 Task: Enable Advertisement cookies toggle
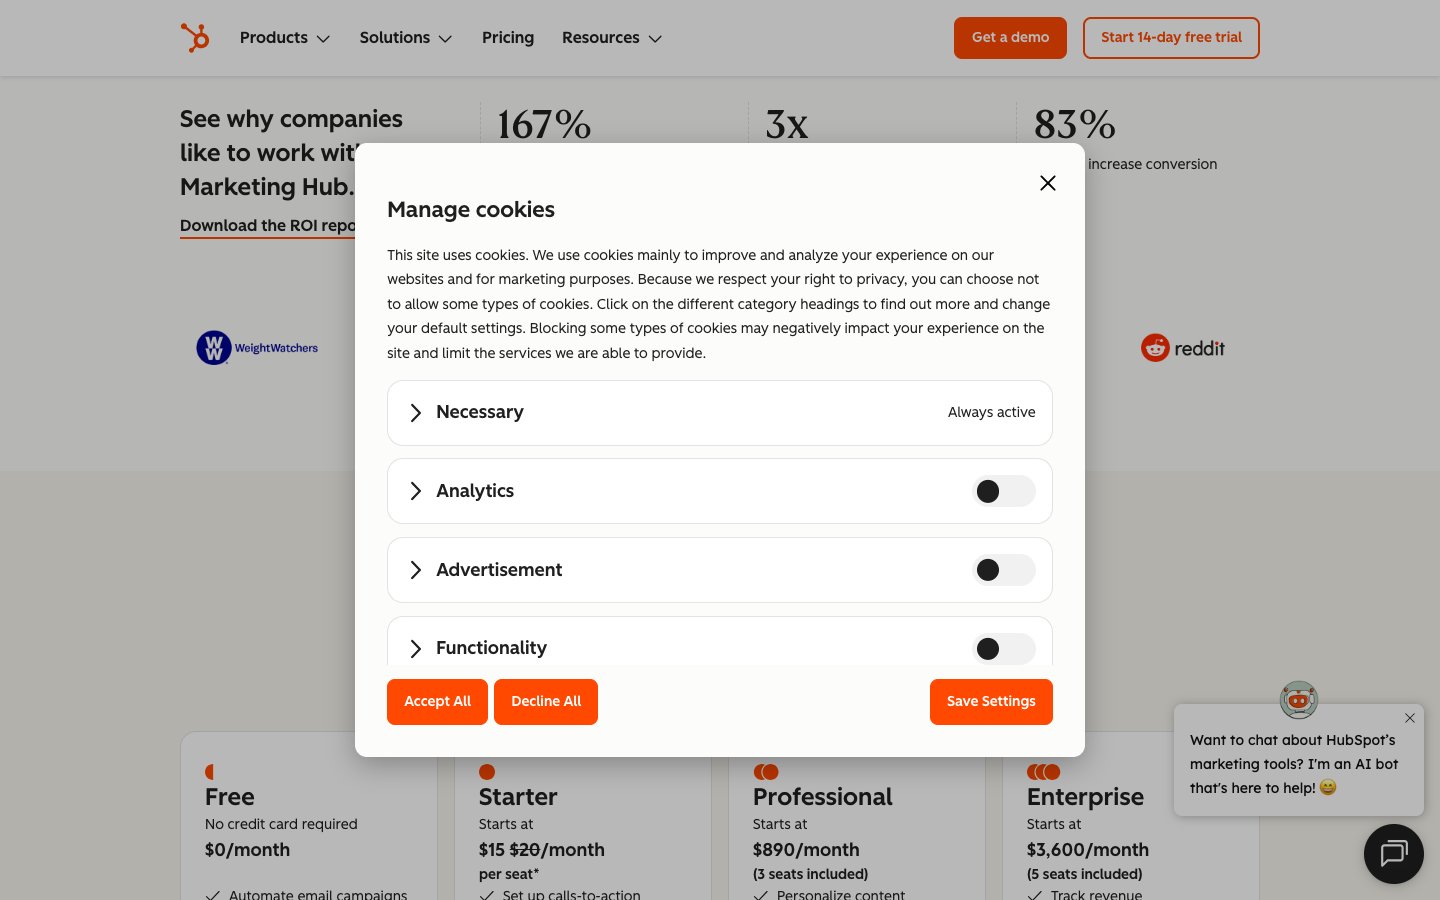(x=1003, y=570)
